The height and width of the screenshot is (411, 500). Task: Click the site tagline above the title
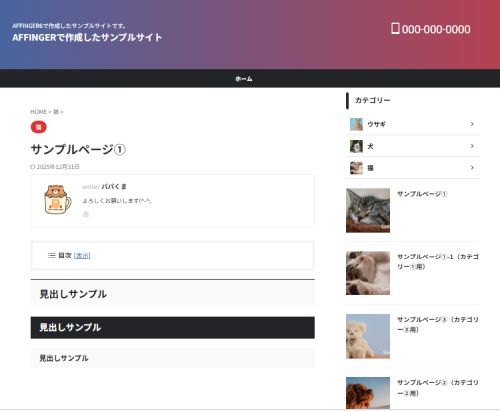(69, 26)
